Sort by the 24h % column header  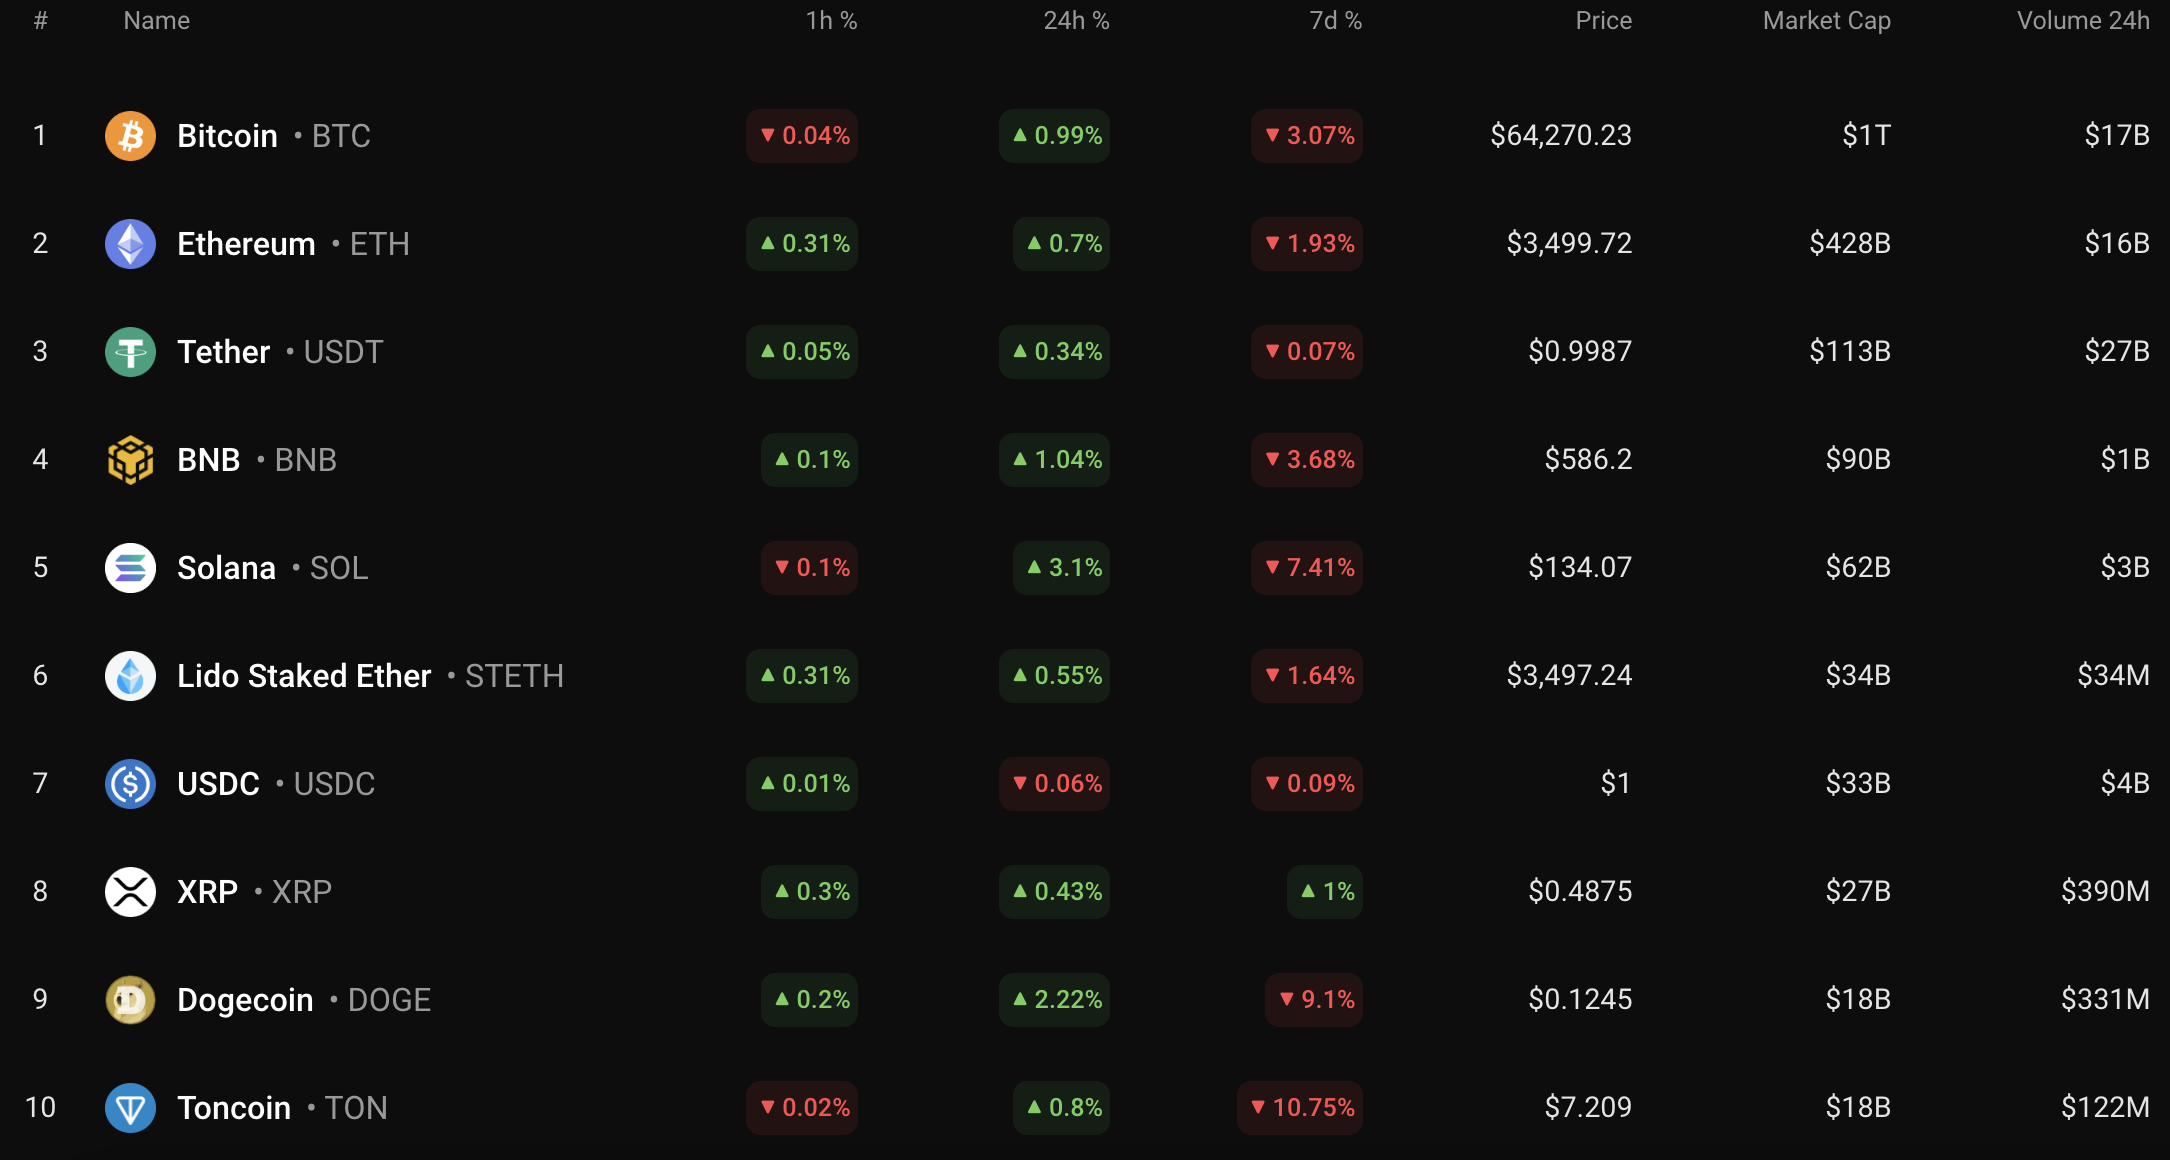point(1076,21)
